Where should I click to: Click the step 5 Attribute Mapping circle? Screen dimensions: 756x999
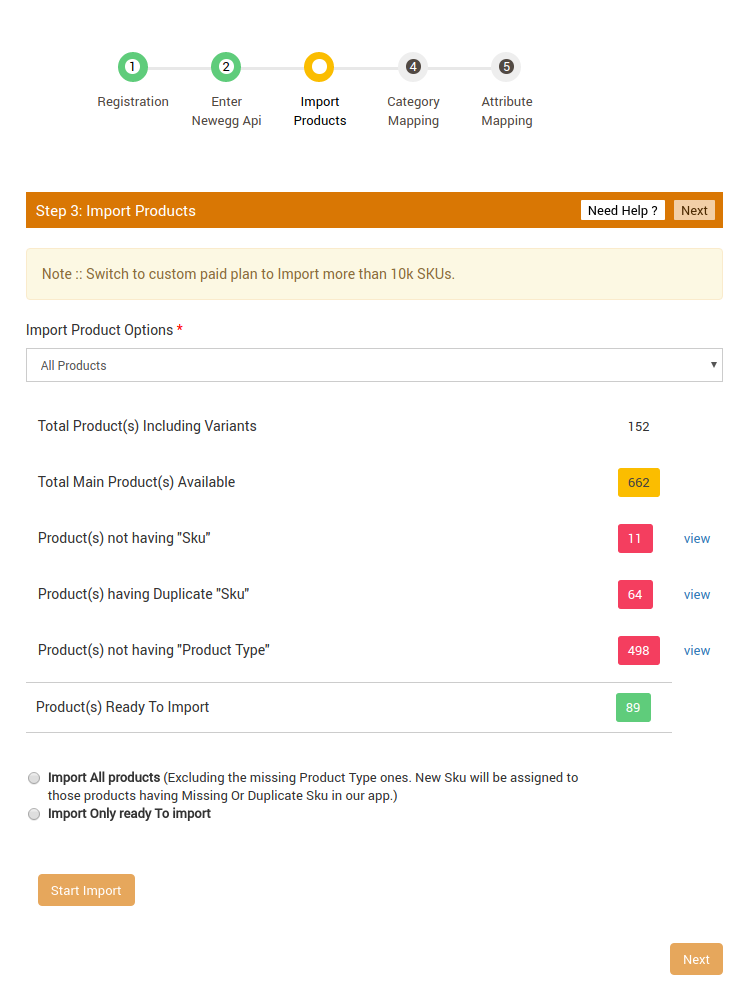click(x=506, y=68)
